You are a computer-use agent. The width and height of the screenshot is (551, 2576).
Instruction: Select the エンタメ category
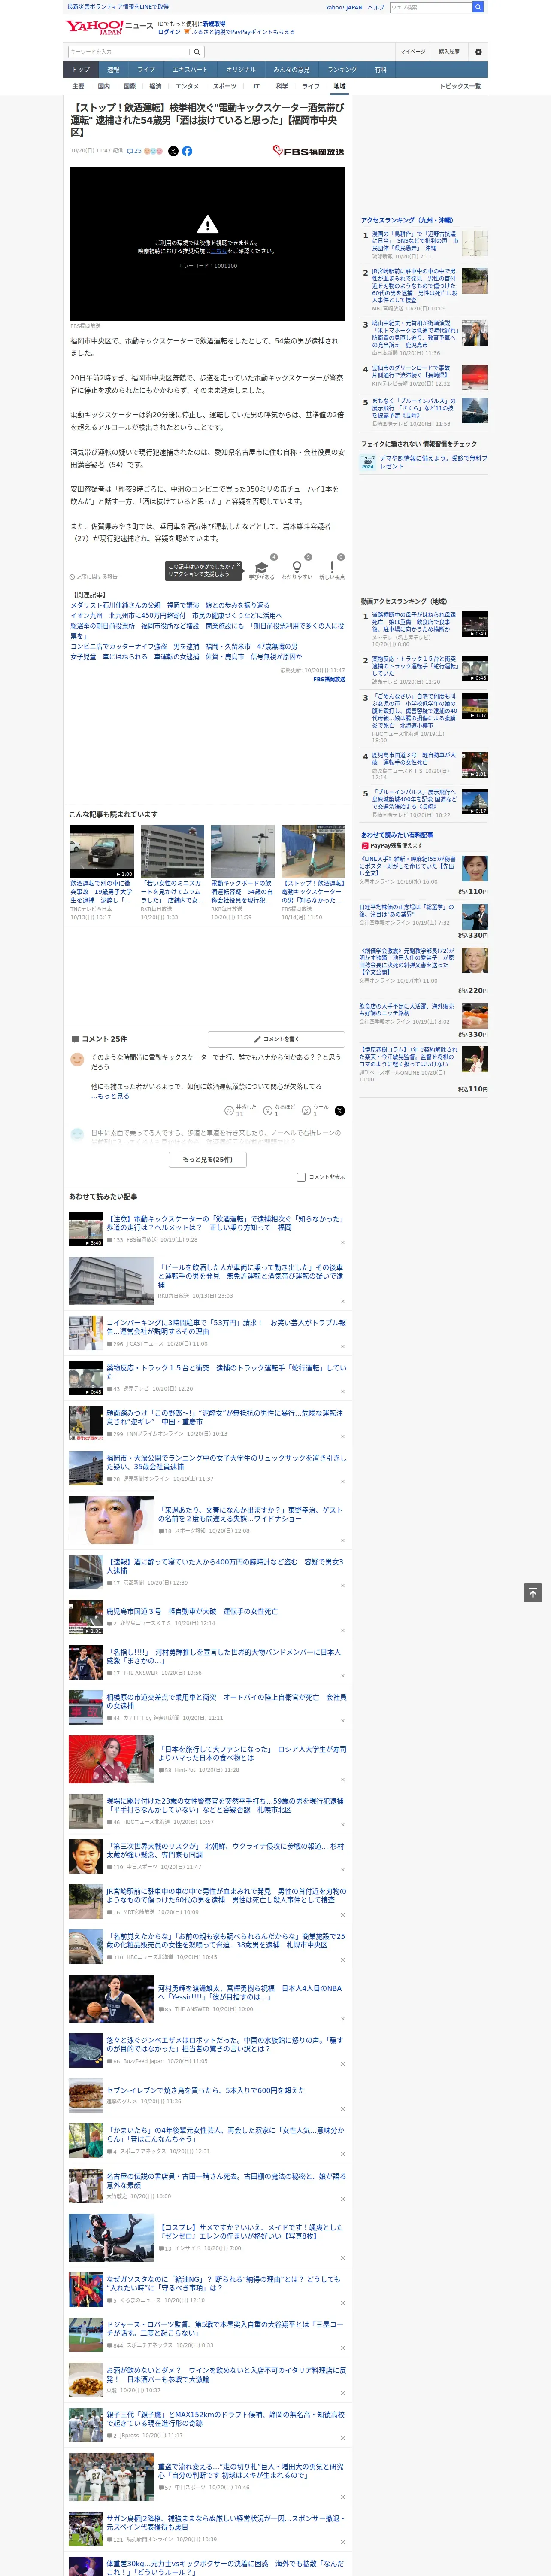[187, 86]
